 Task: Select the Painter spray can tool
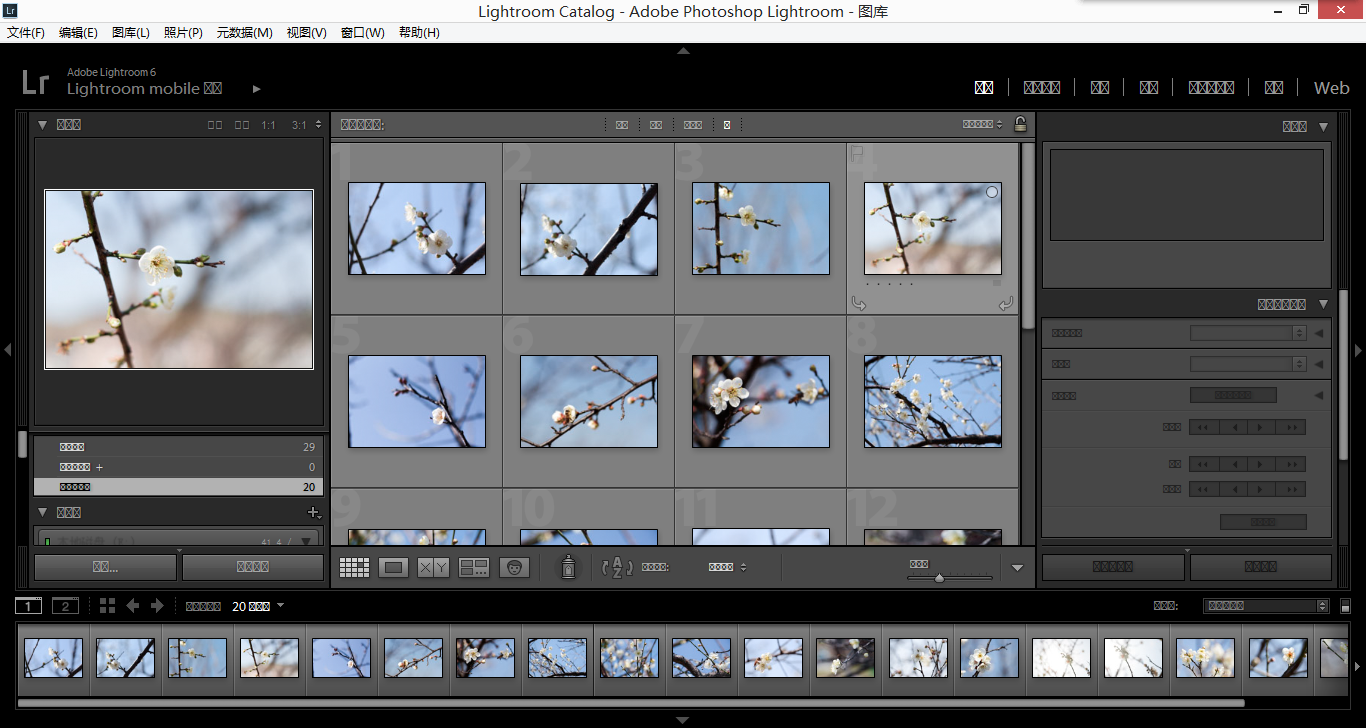click(568, 568)
